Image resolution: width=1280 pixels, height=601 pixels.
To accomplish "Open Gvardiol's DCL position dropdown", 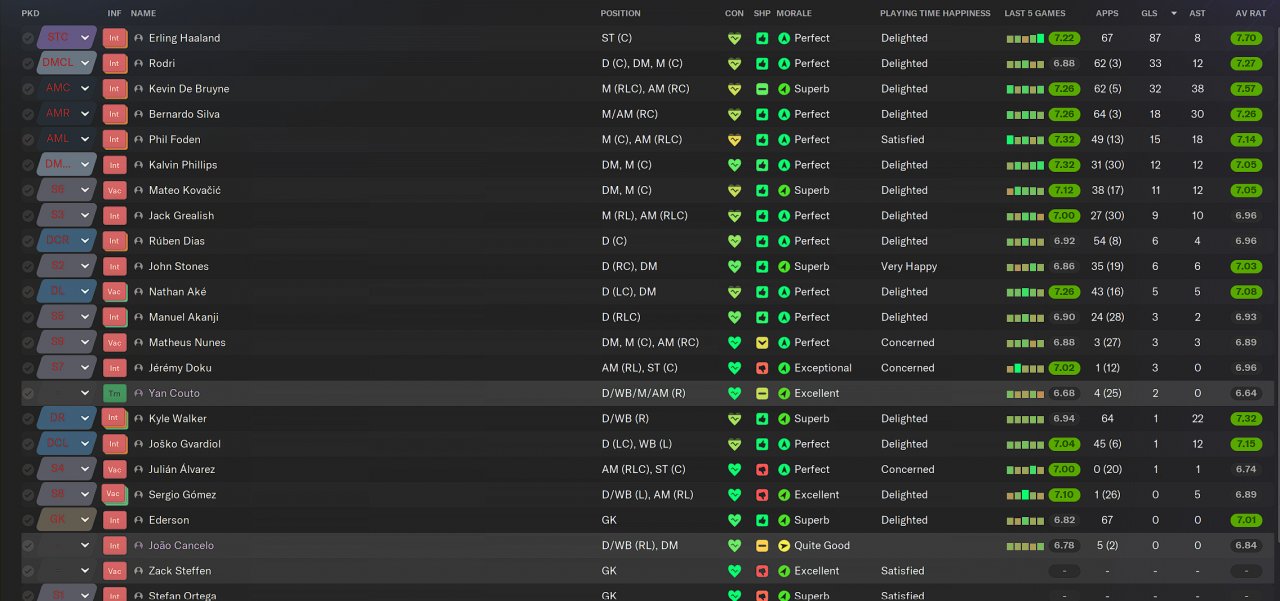I will [x=85, y=444].
